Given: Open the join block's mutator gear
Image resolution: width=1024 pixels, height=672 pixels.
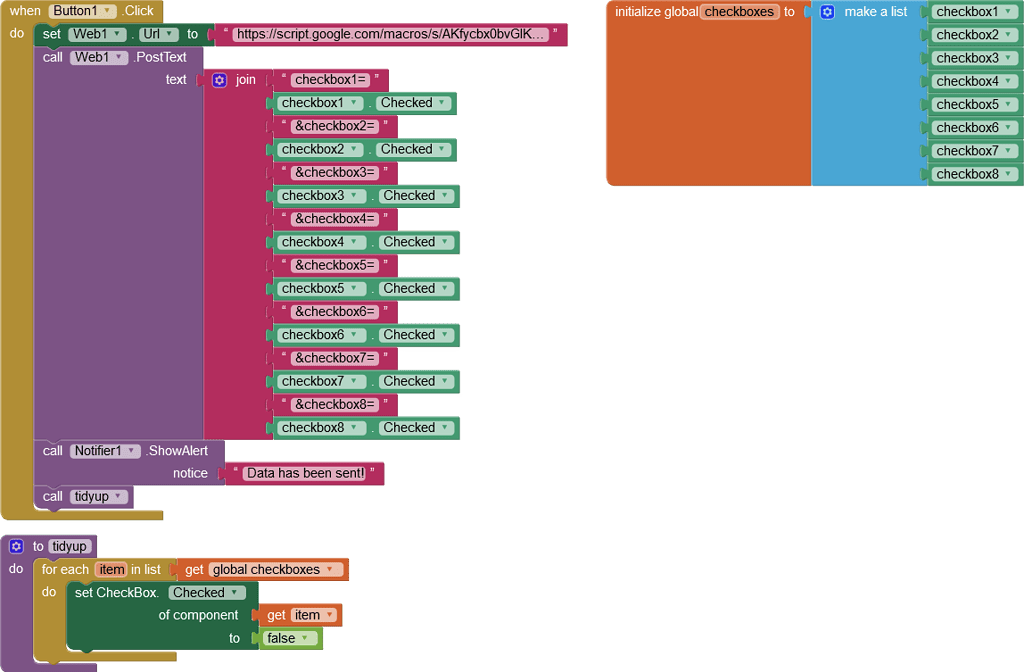Looking at the screenshot, I should pos(219,79).
